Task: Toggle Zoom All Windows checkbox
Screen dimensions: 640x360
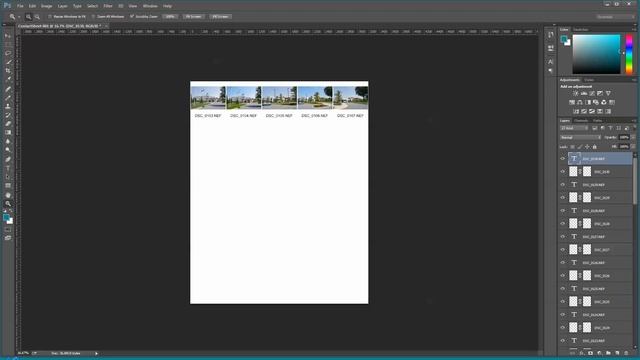Action: pyautogui.click(x=93, y=17)
